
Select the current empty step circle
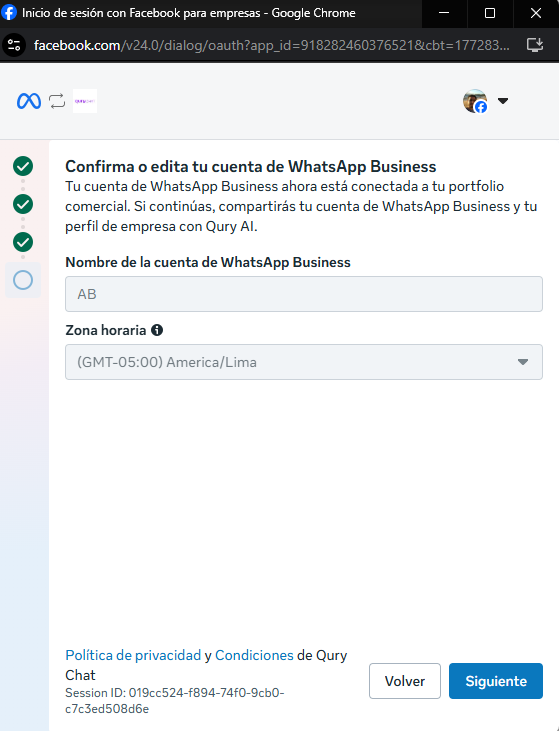[x=23, y=280]
